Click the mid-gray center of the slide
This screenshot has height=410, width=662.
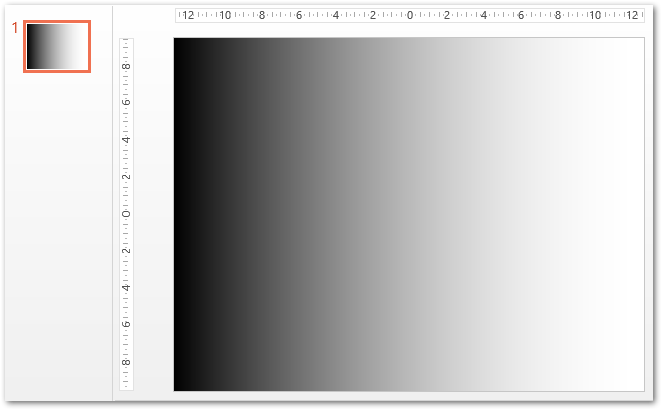[x=409, y=214]
